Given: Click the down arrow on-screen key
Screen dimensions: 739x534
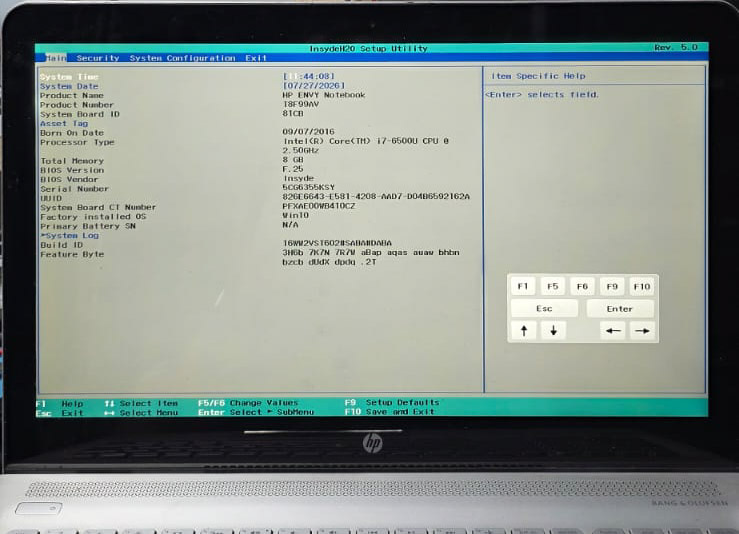Looking at the screenshot, I should tap(553, 330).
